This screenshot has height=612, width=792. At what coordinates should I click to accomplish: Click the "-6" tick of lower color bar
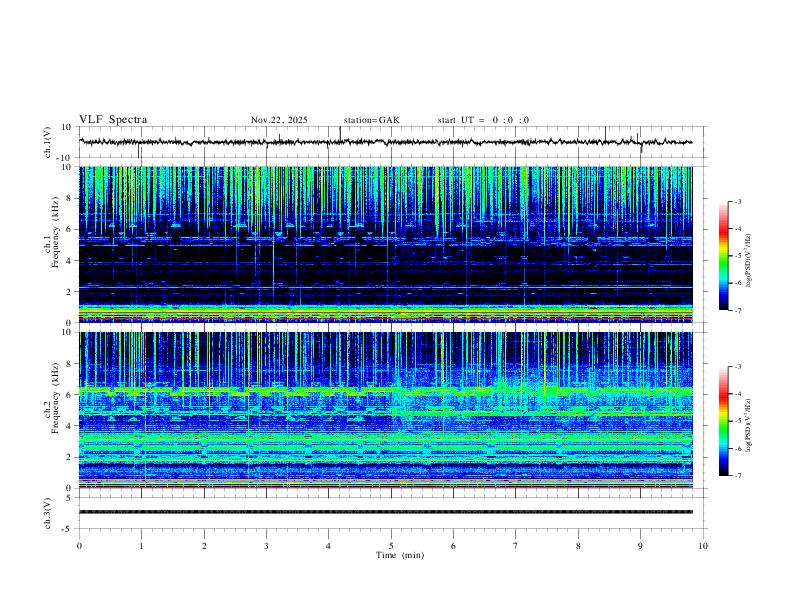click(738, 448)
